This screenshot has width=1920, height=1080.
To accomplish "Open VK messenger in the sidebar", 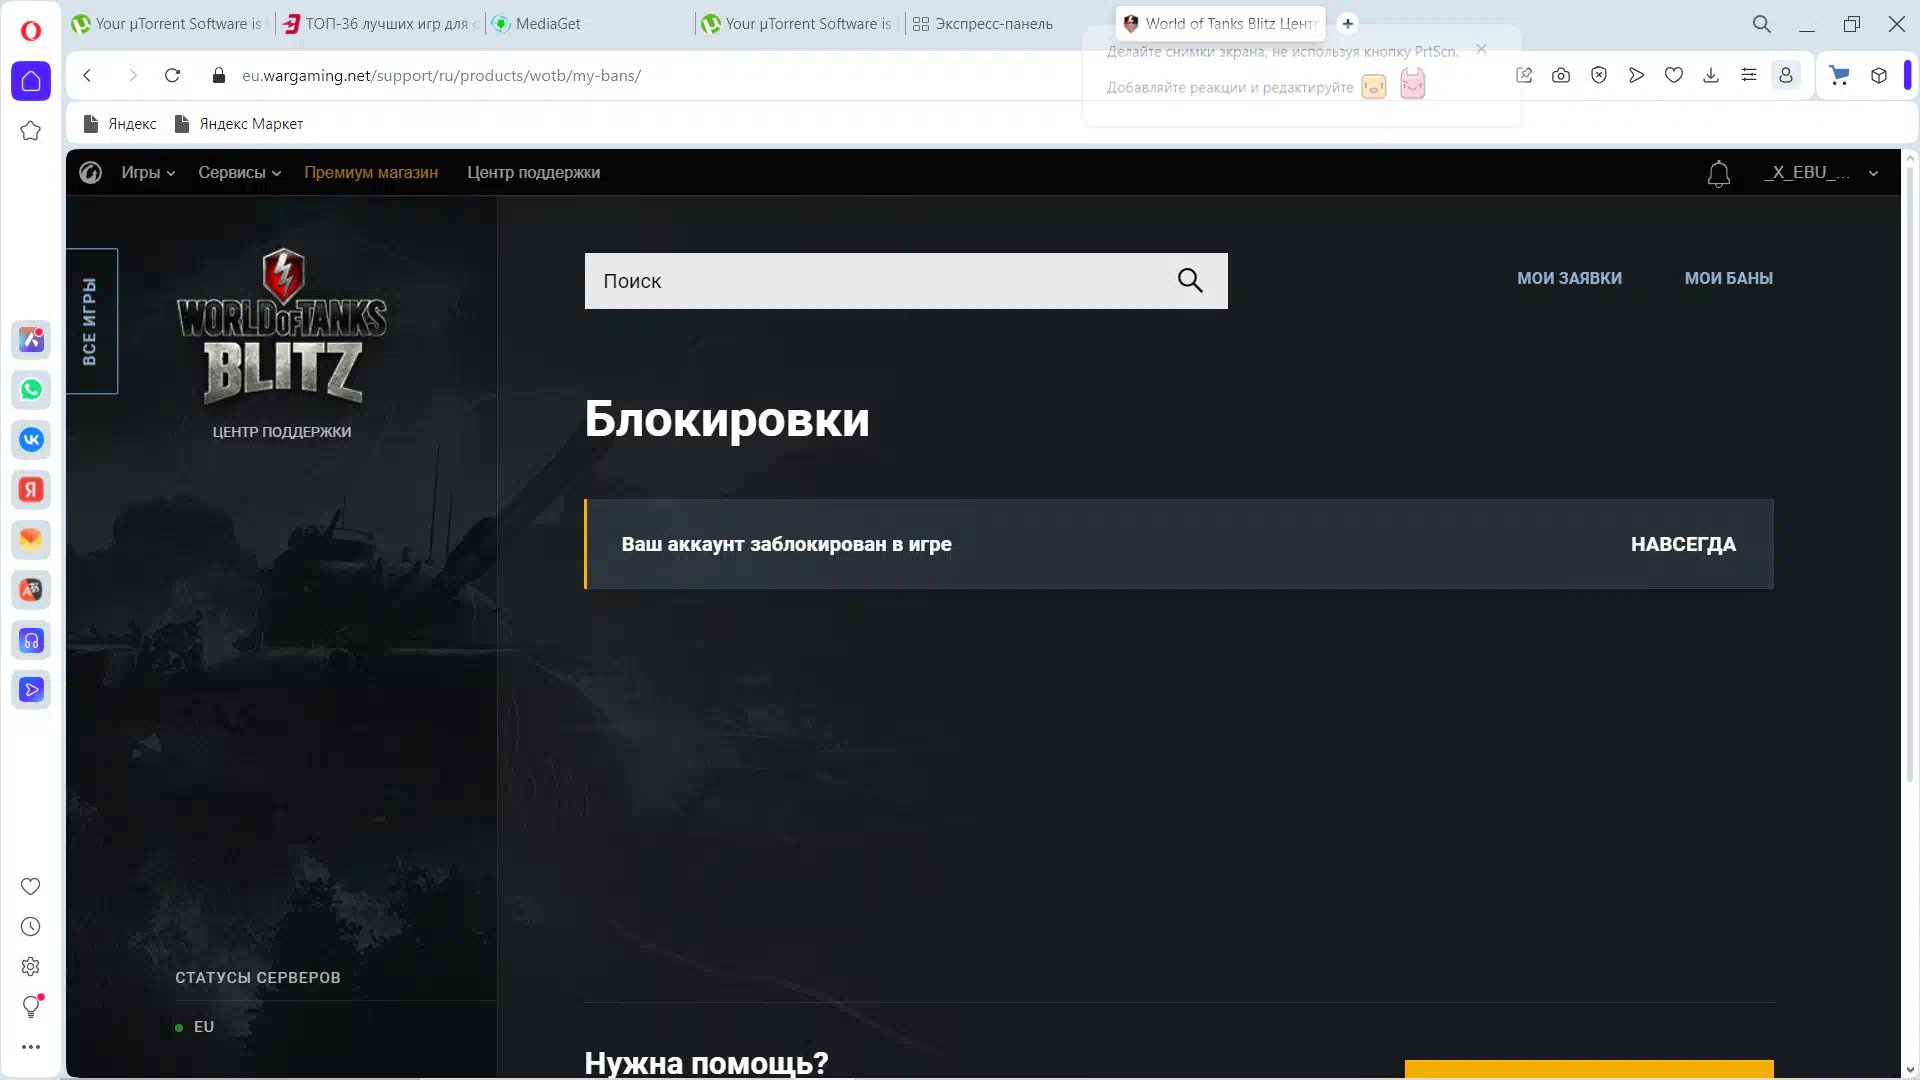I will coord(31,440).
